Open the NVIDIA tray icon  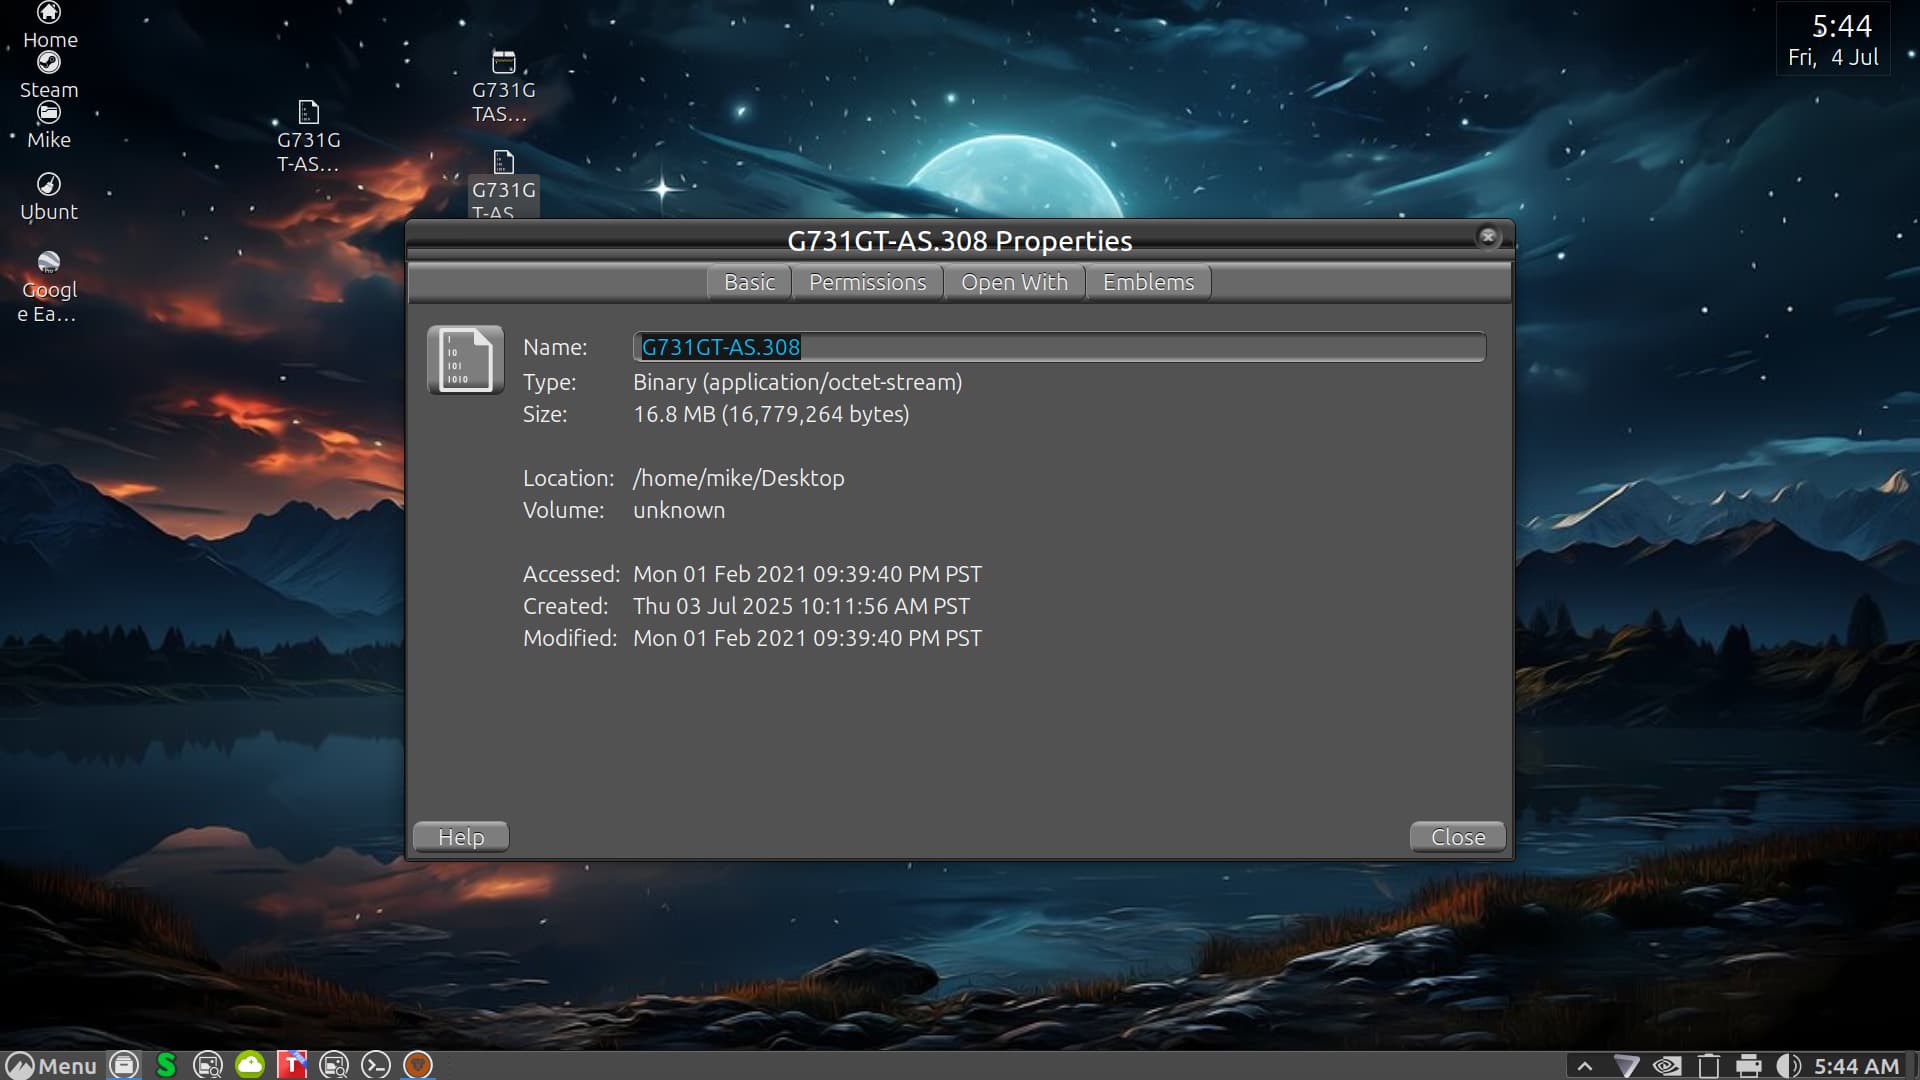1667,1067
